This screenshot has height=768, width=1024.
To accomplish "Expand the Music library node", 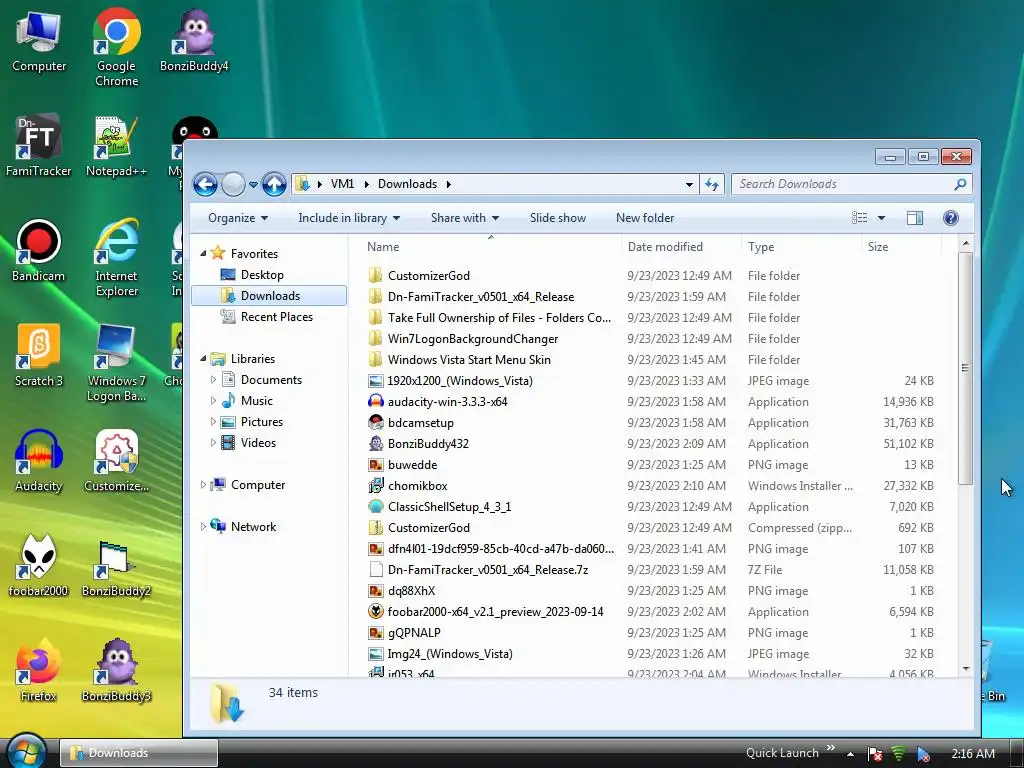I will click(x=213, y=400).
